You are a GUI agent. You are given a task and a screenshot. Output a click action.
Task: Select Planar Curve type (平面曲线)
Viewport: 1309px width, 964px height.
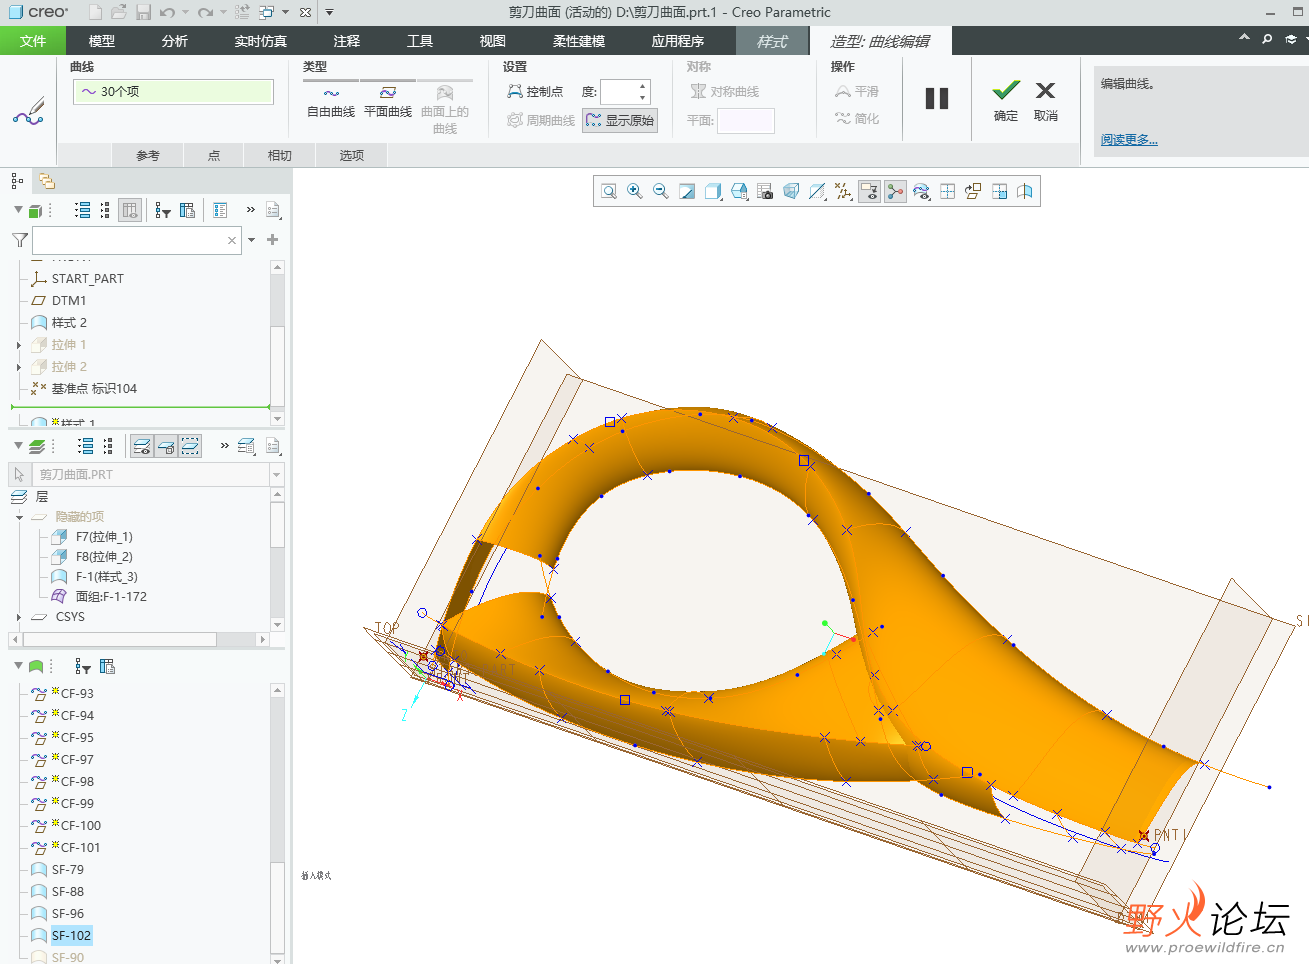click(x=388, y=102)
